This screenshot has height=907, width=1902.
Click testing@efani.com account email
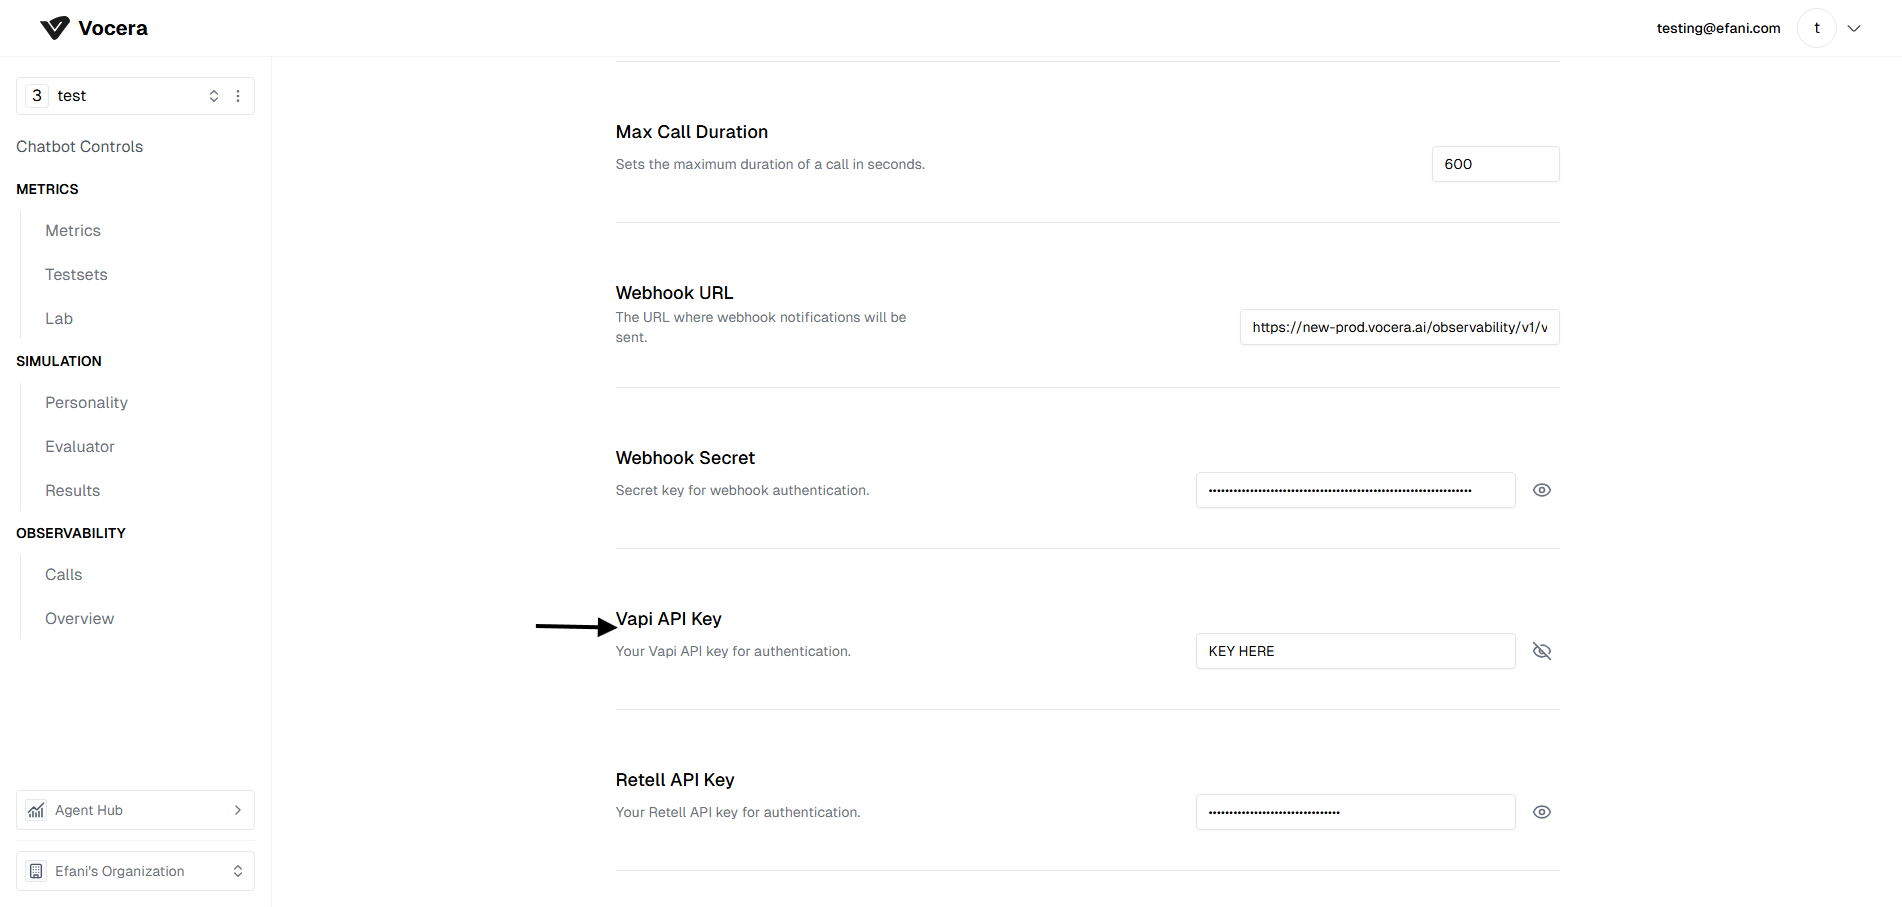[1718, 28]
